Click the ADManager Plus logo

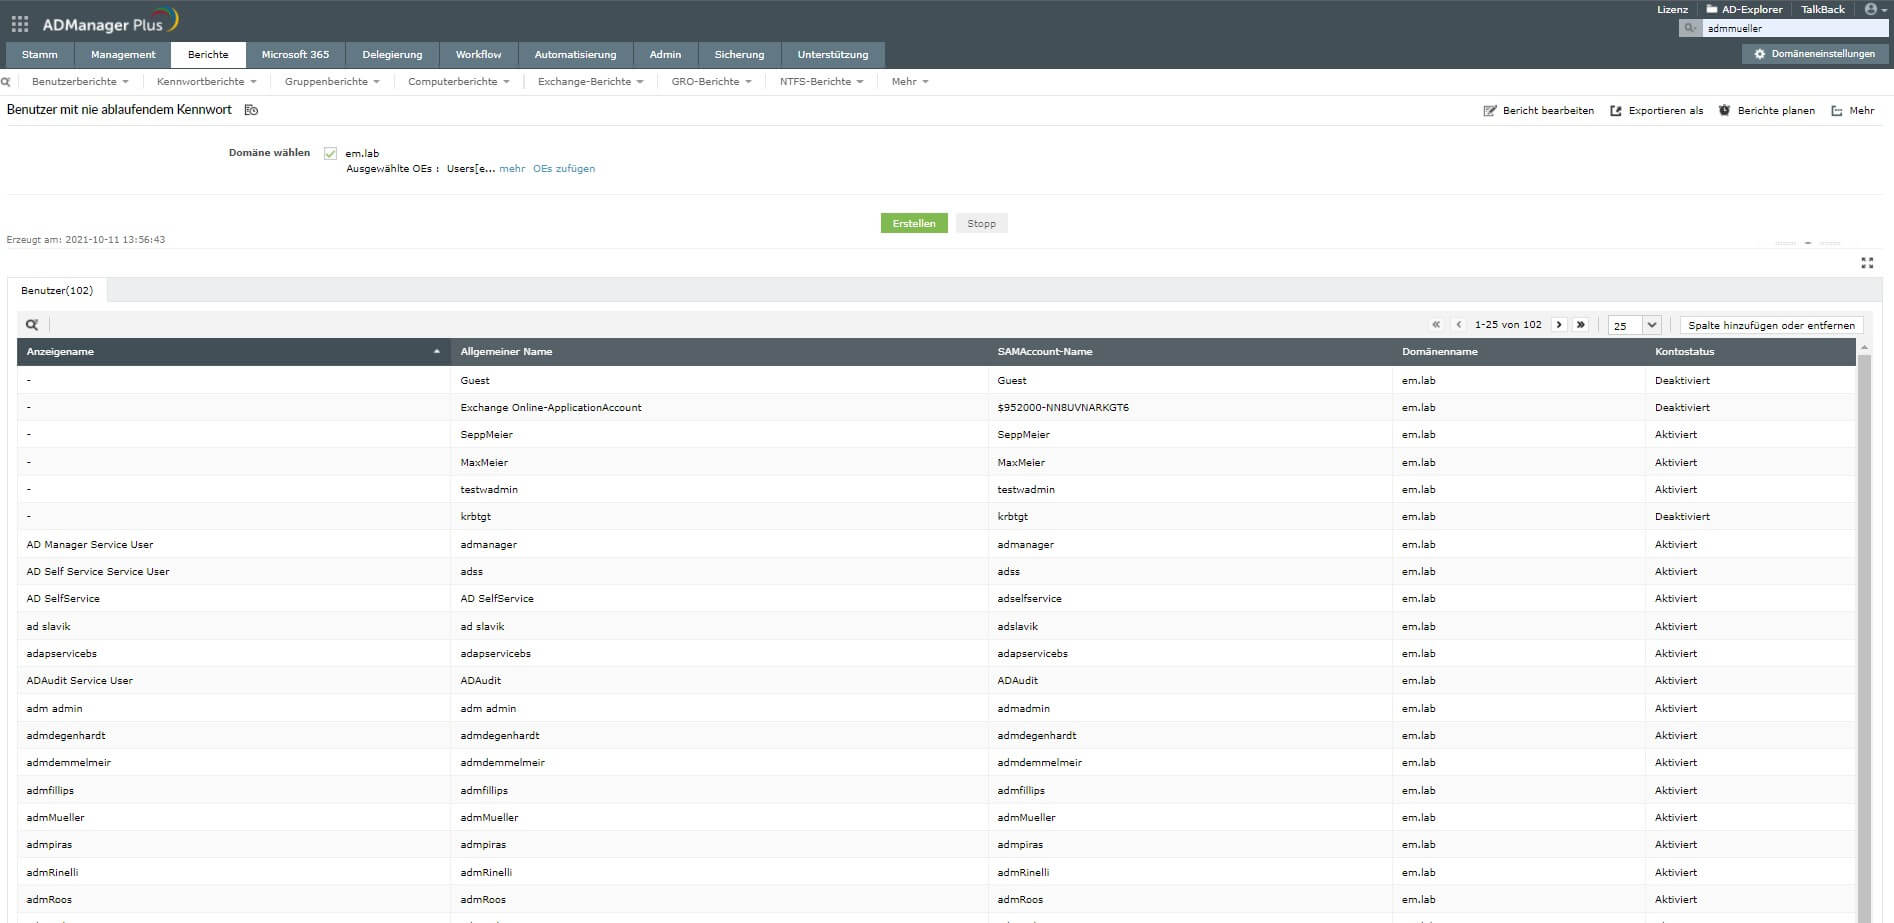(110, 22)
